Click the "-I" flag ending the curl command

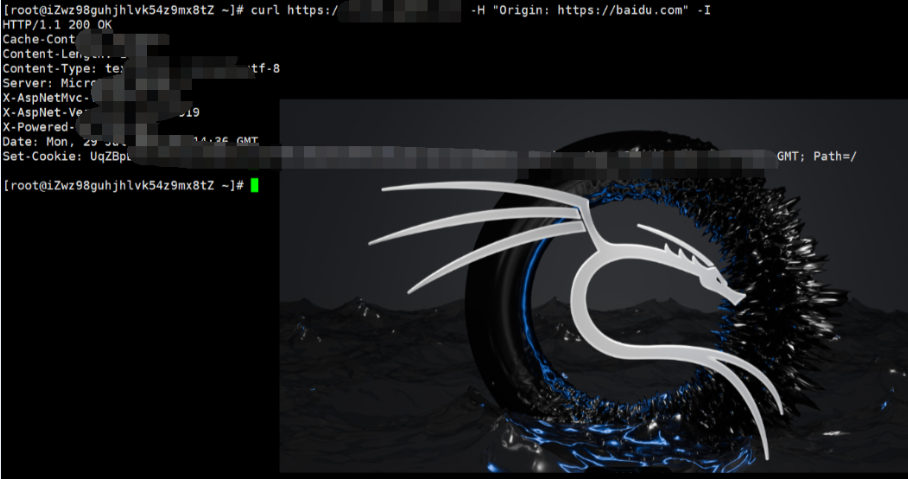[x=704, y=10]
